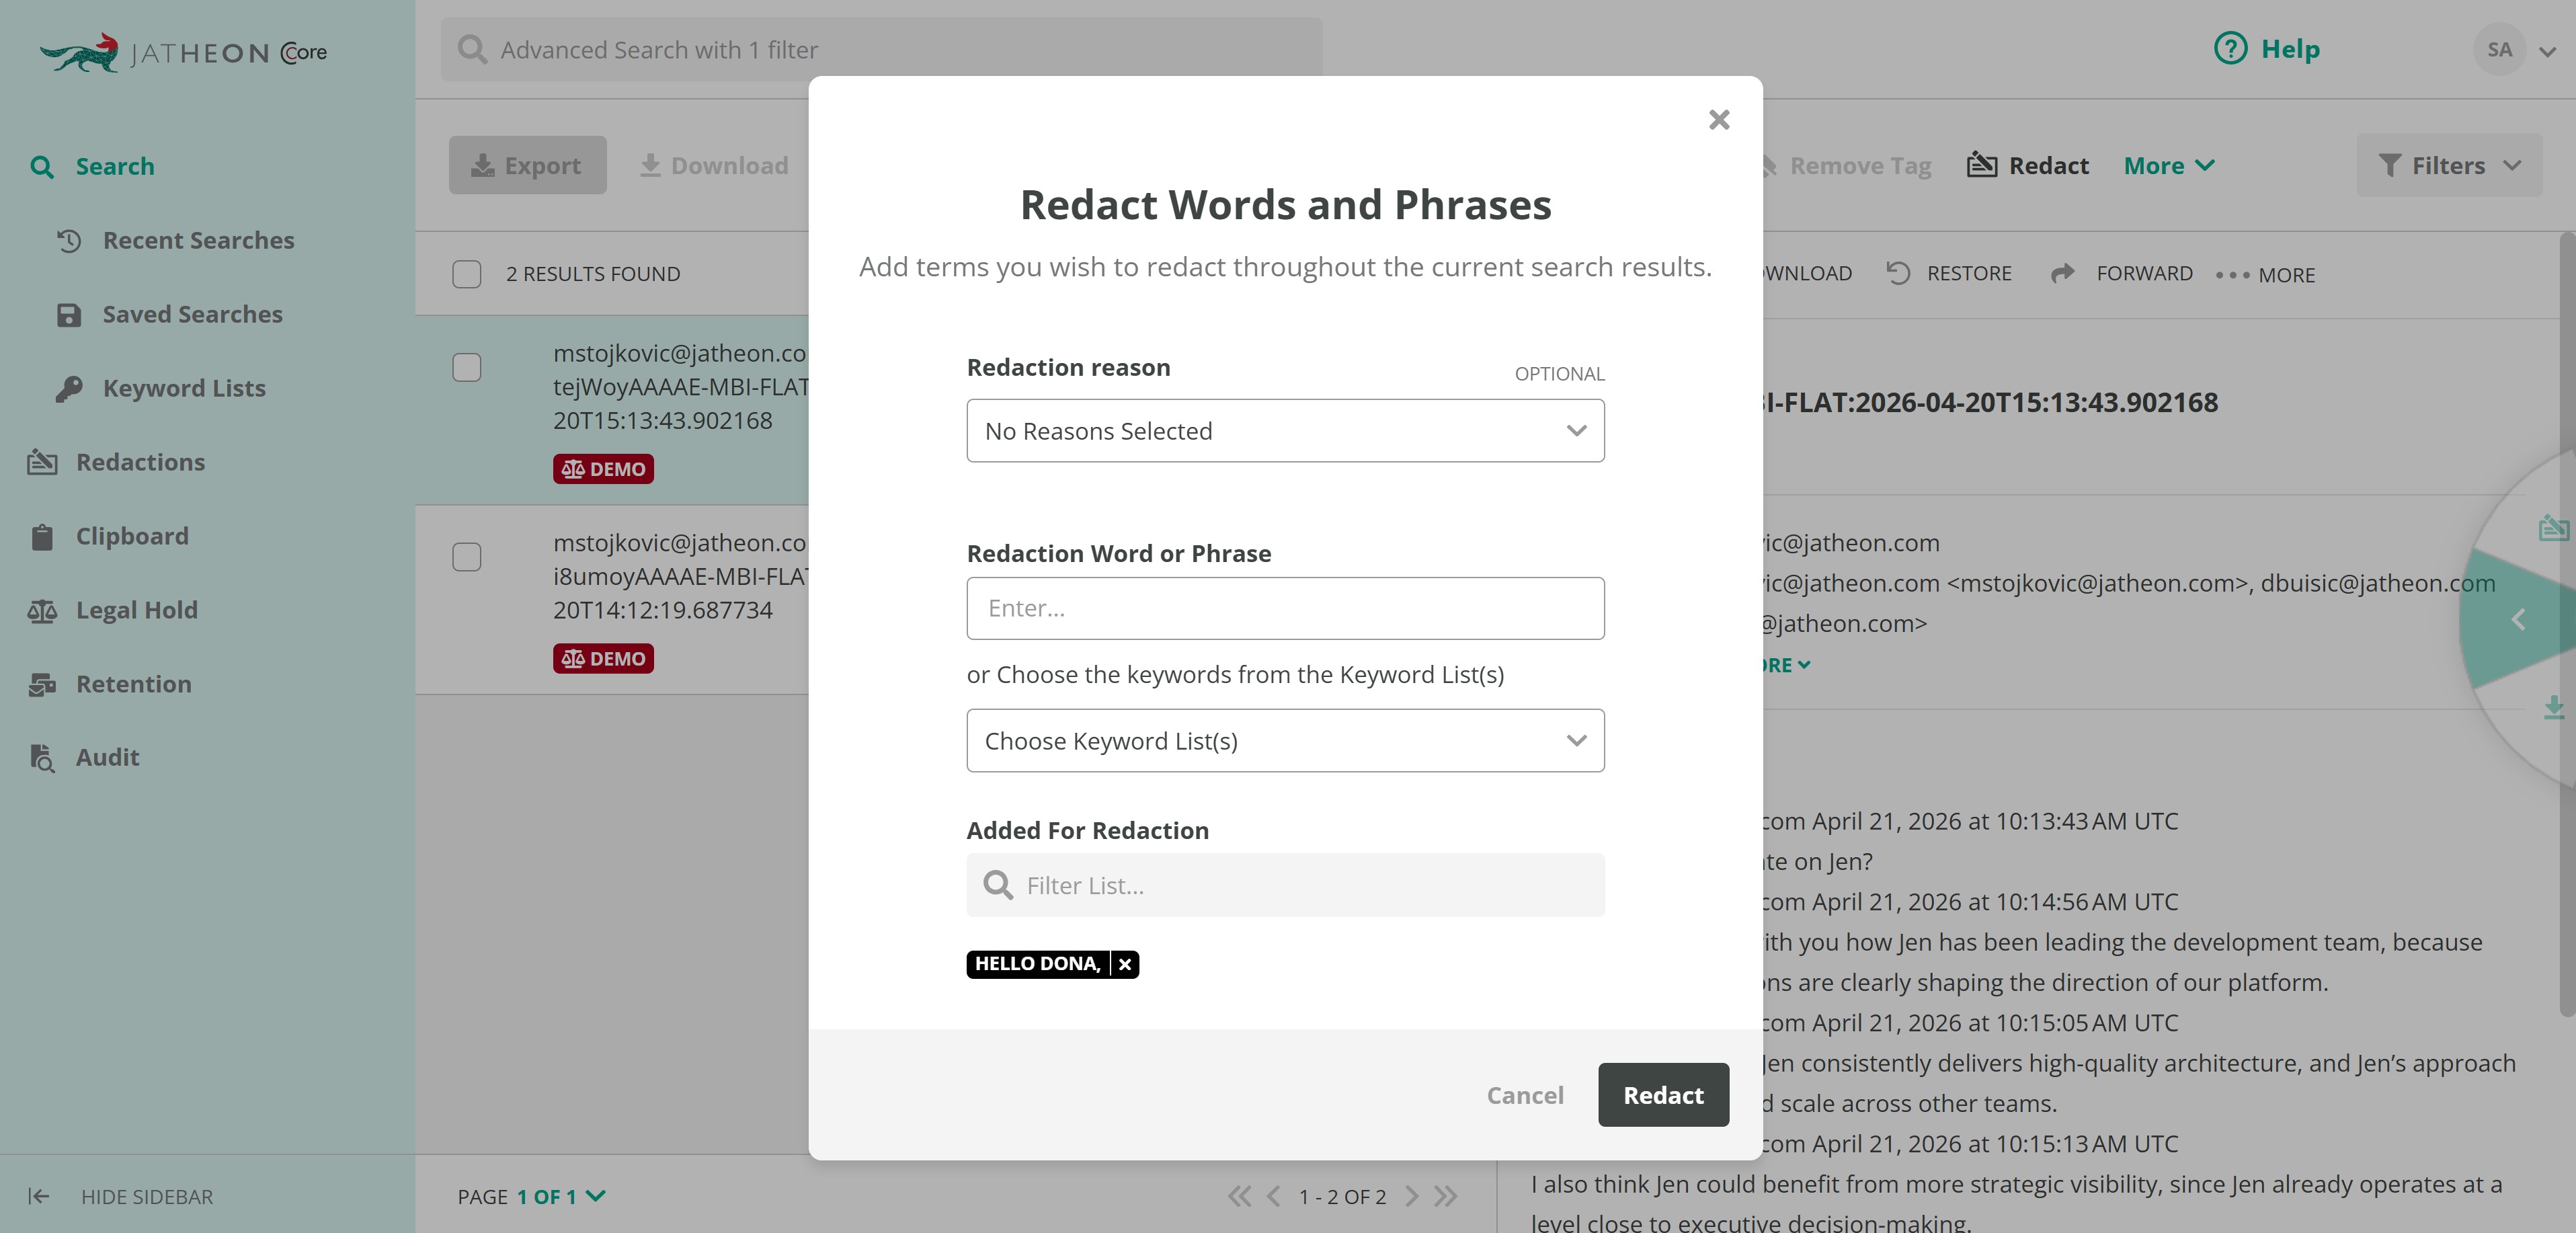
Task: Check the i8umoyAAAAE message checkbox
Action: click(x=466, y=557)
